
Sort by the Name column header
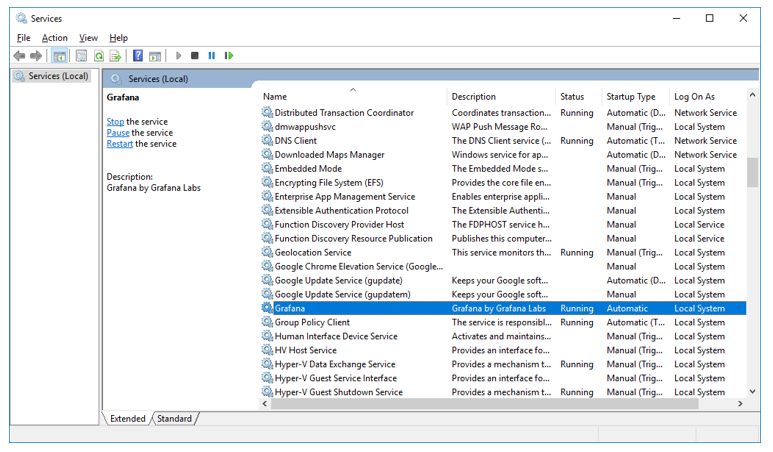[352, 97]
